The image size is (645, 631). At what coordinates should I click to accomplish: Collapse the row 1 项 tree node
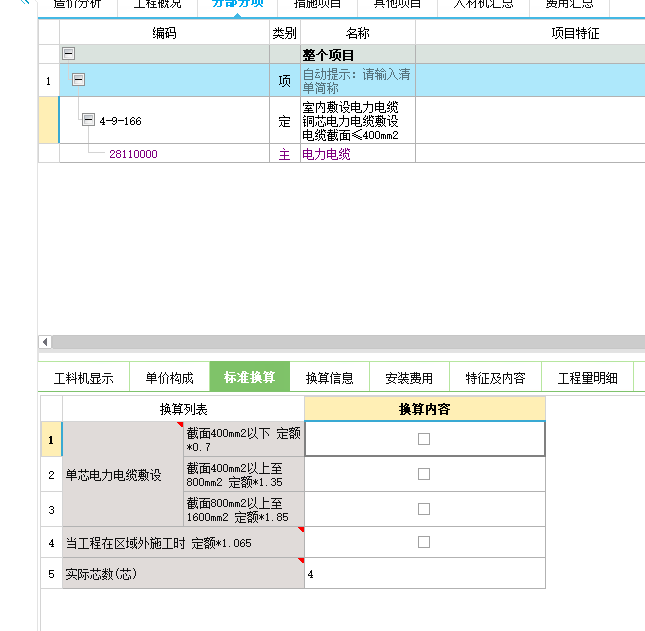pos(78,79)
